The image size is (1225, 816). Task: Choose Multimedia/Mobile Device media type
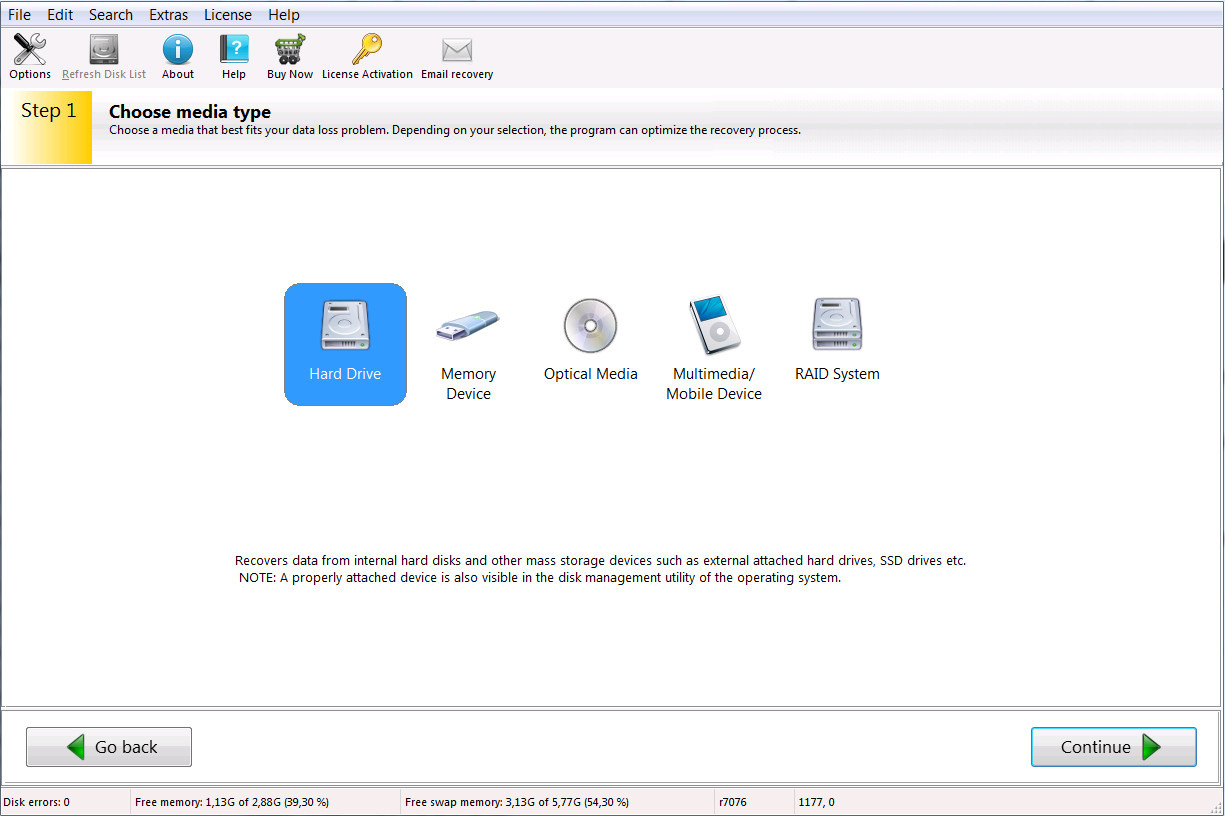coord(714,350)
